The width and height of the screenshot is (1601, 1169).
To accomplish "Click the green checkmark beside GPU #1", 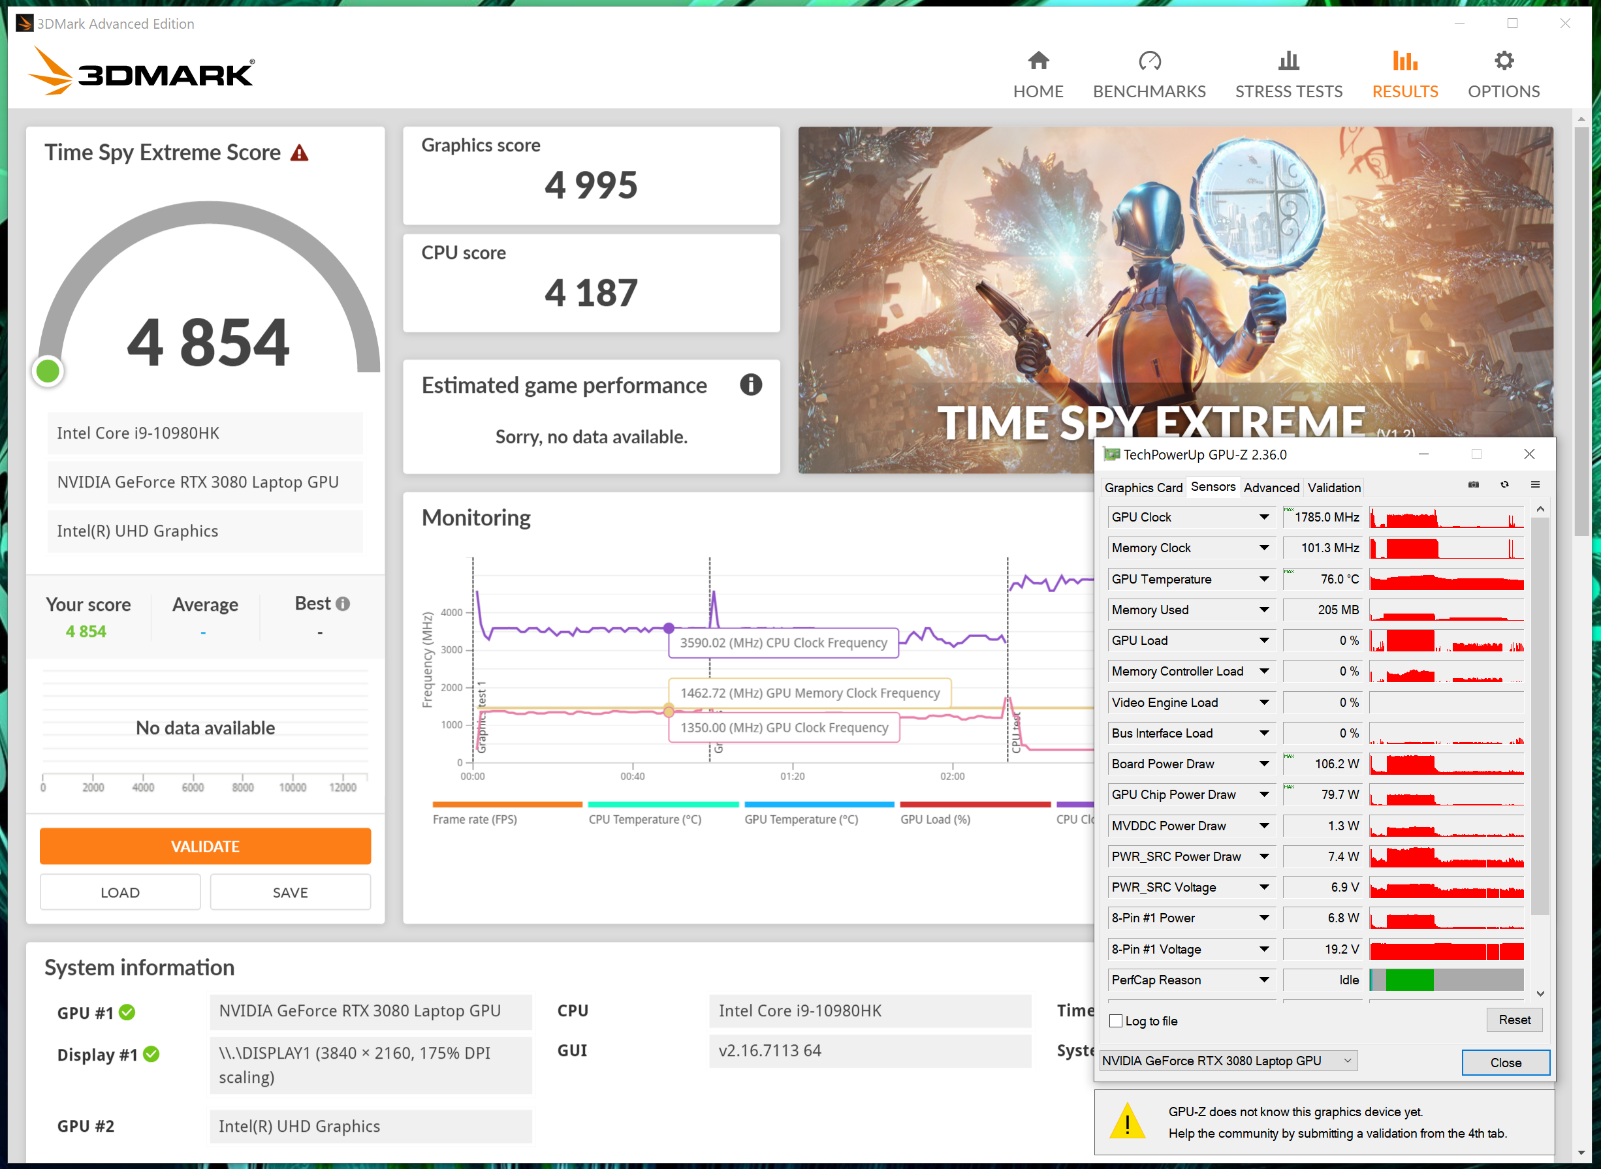I will 127,1012.
